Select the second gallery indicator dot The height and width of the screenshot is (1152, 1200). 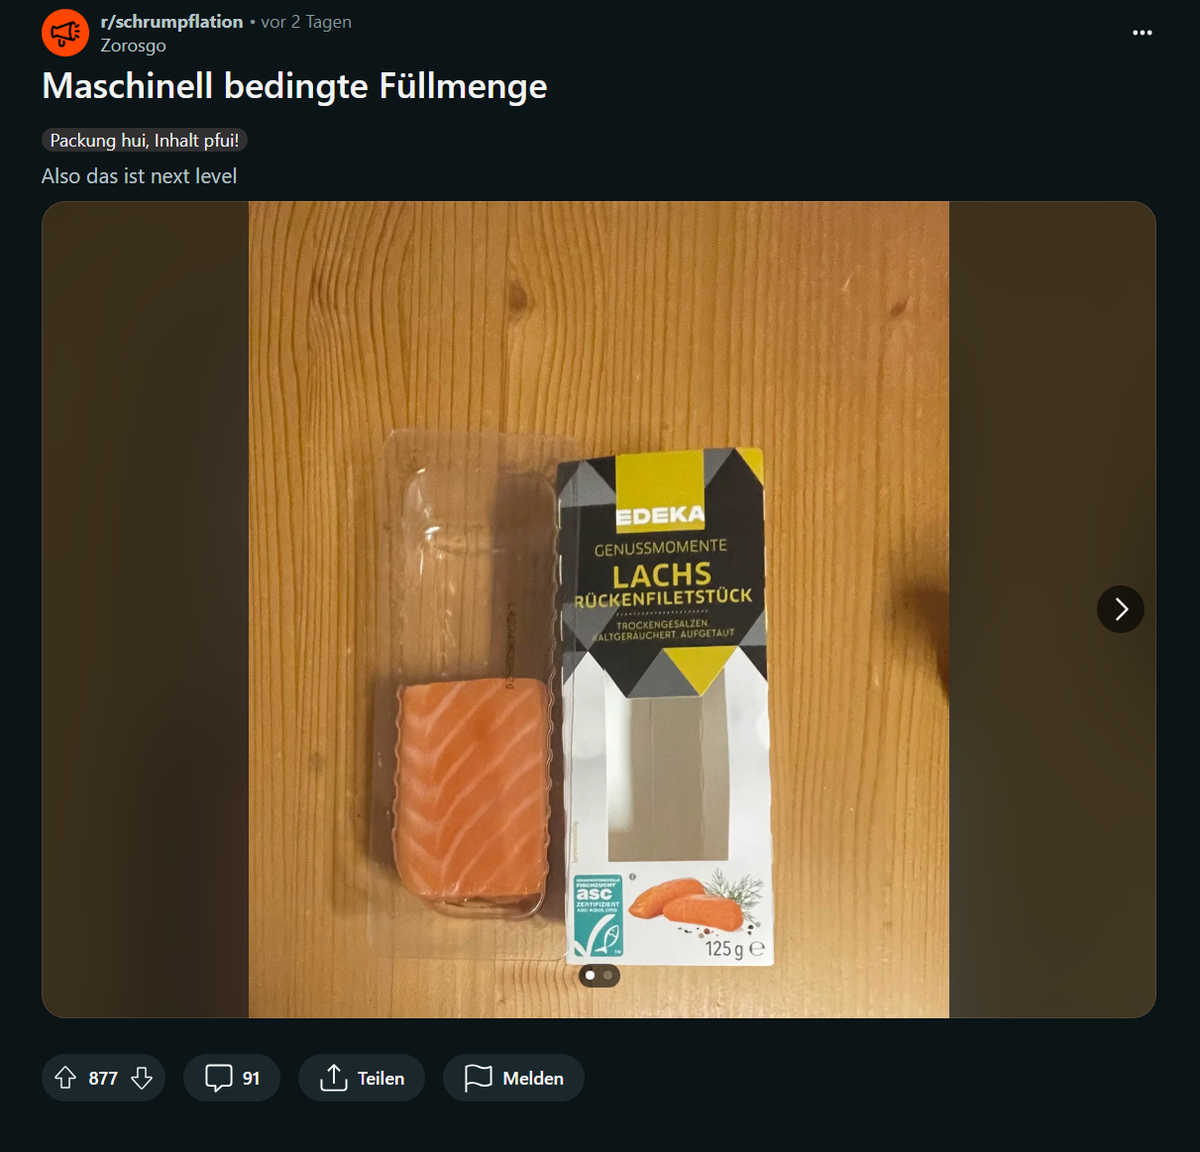point(608,975)
